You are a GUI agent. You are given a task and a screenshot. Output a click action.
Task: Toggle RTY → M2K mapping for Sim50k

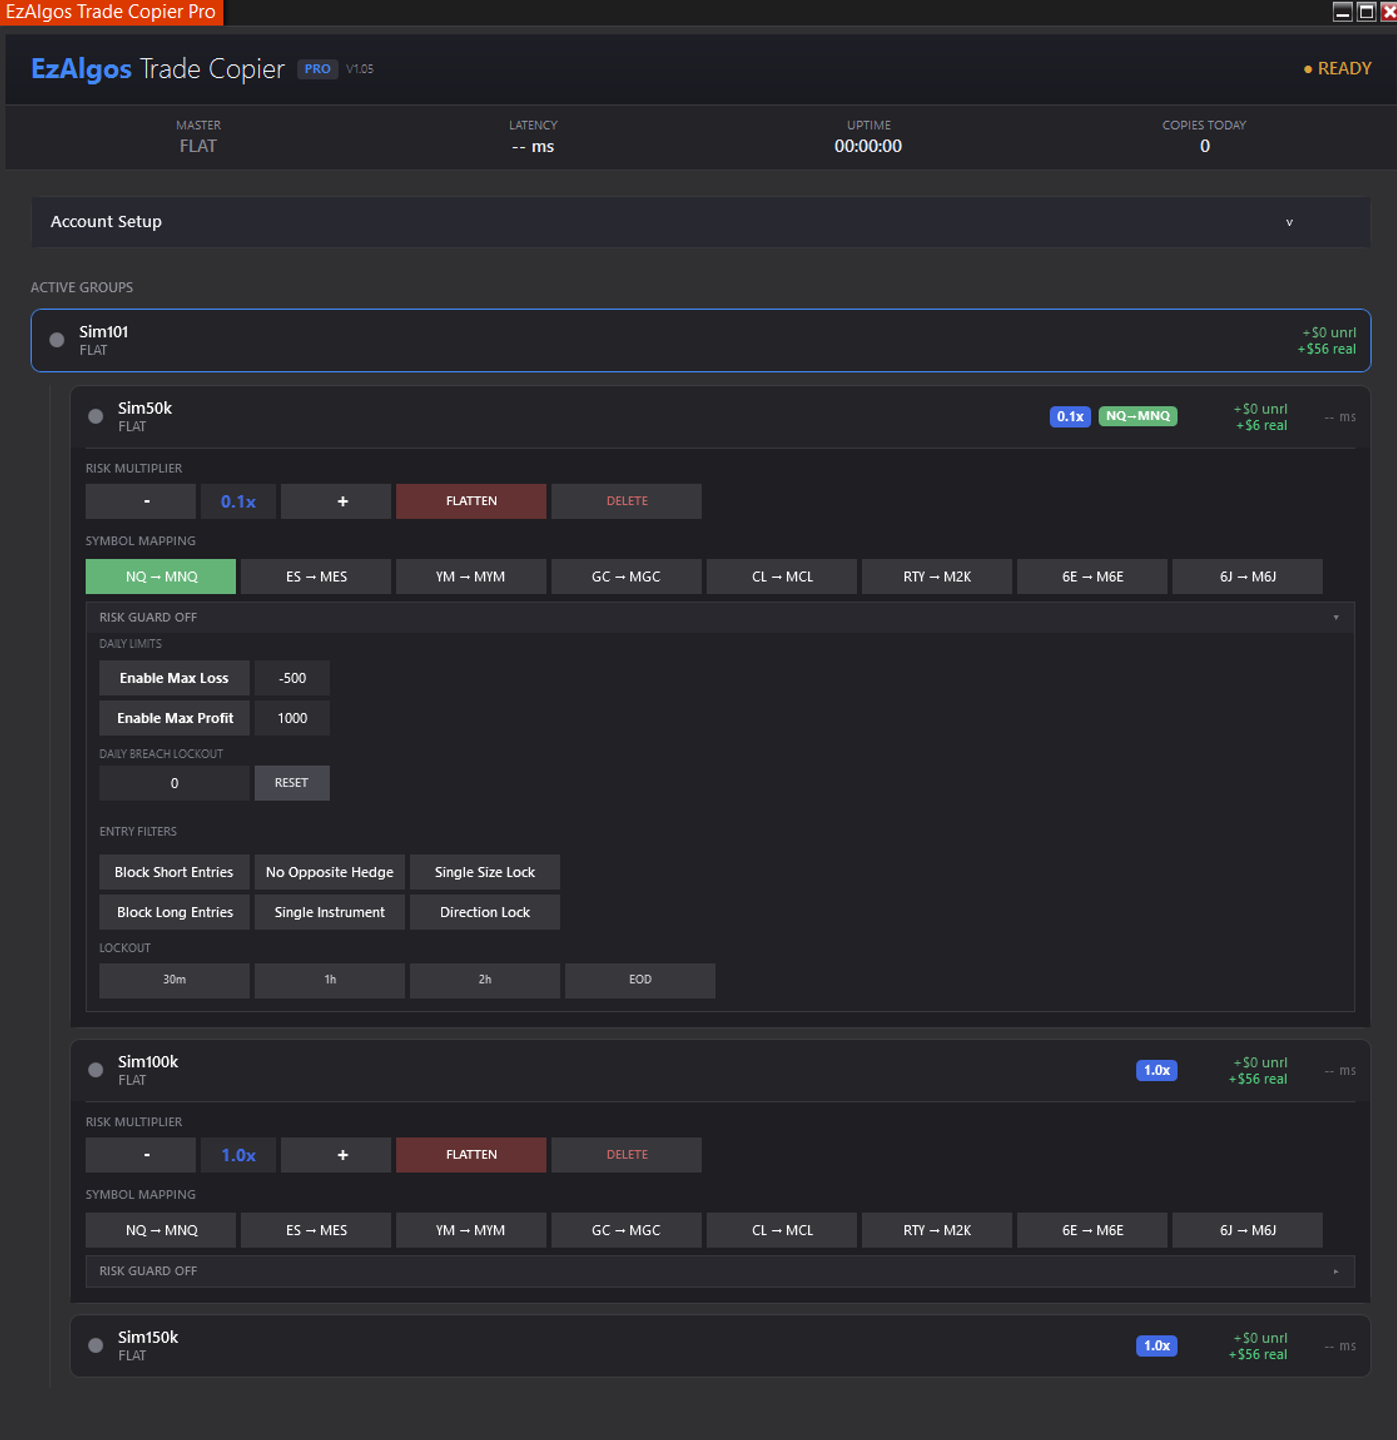click(937, 577)
